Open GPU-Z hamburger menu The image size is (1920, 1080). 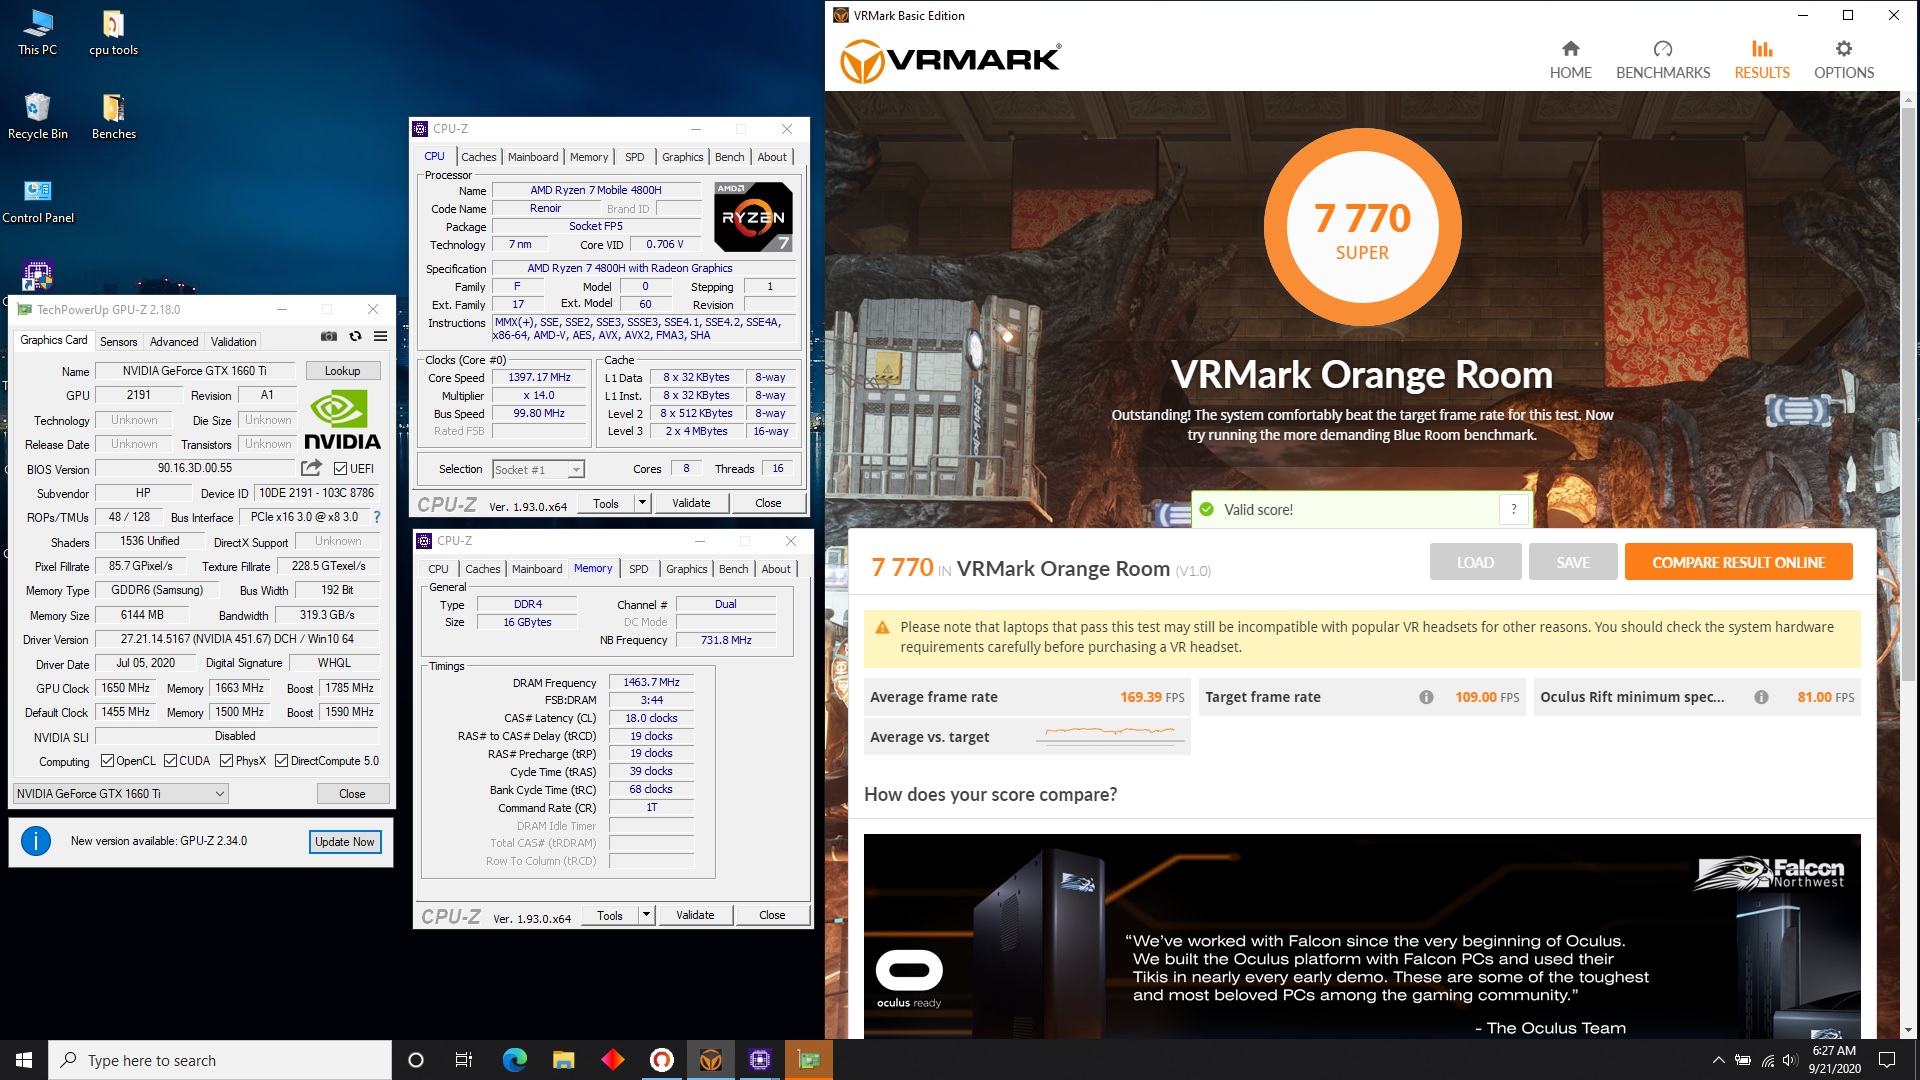(x=380, y=337)
